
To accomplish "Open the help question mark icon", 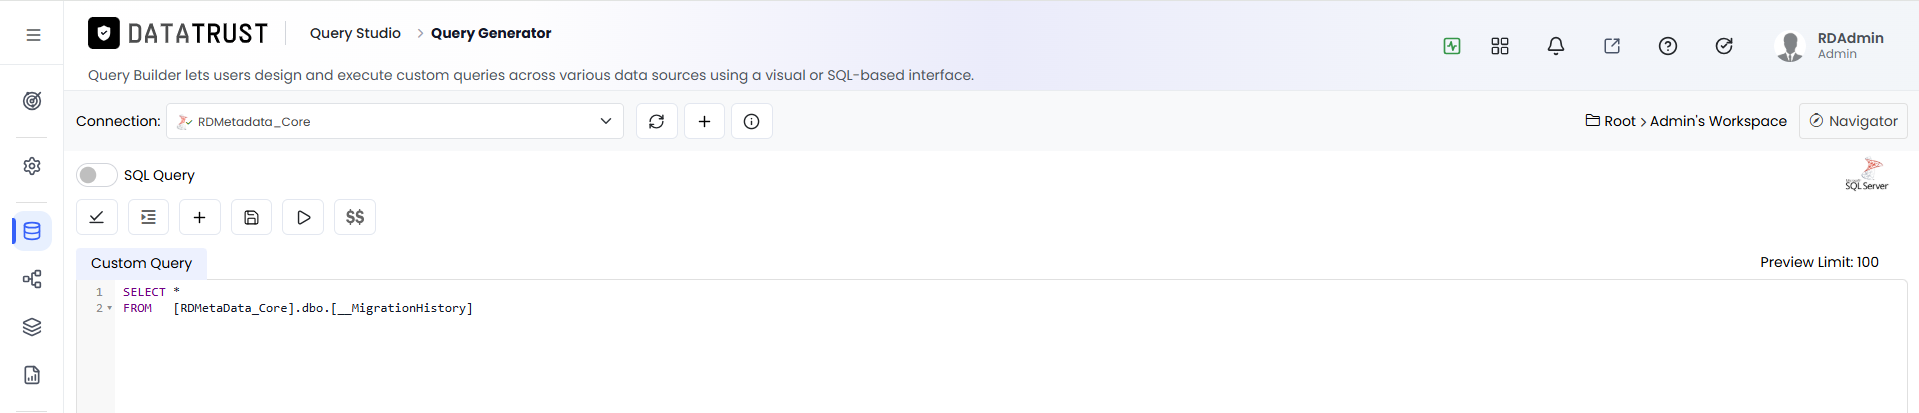I will pyautogui.click(x=1668, y=46).
